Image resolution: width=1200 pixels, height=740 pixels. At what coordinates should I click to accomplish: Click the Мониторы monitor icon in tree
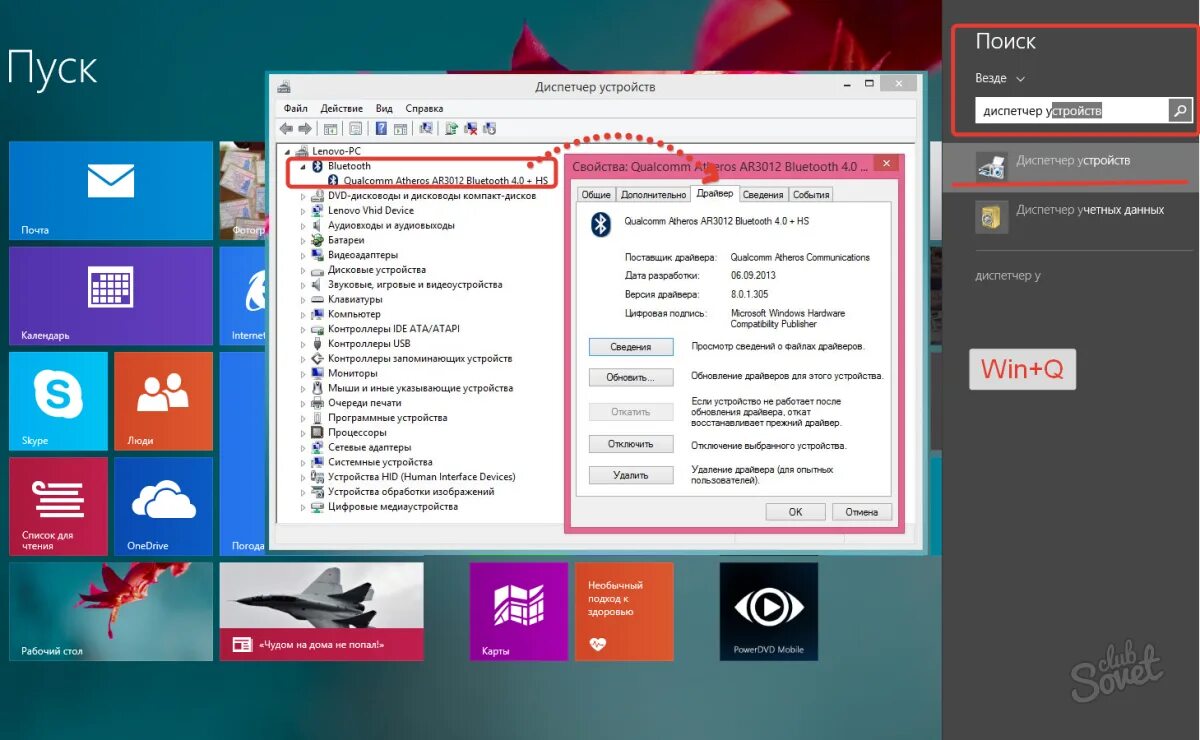click(x=319, y=373)
